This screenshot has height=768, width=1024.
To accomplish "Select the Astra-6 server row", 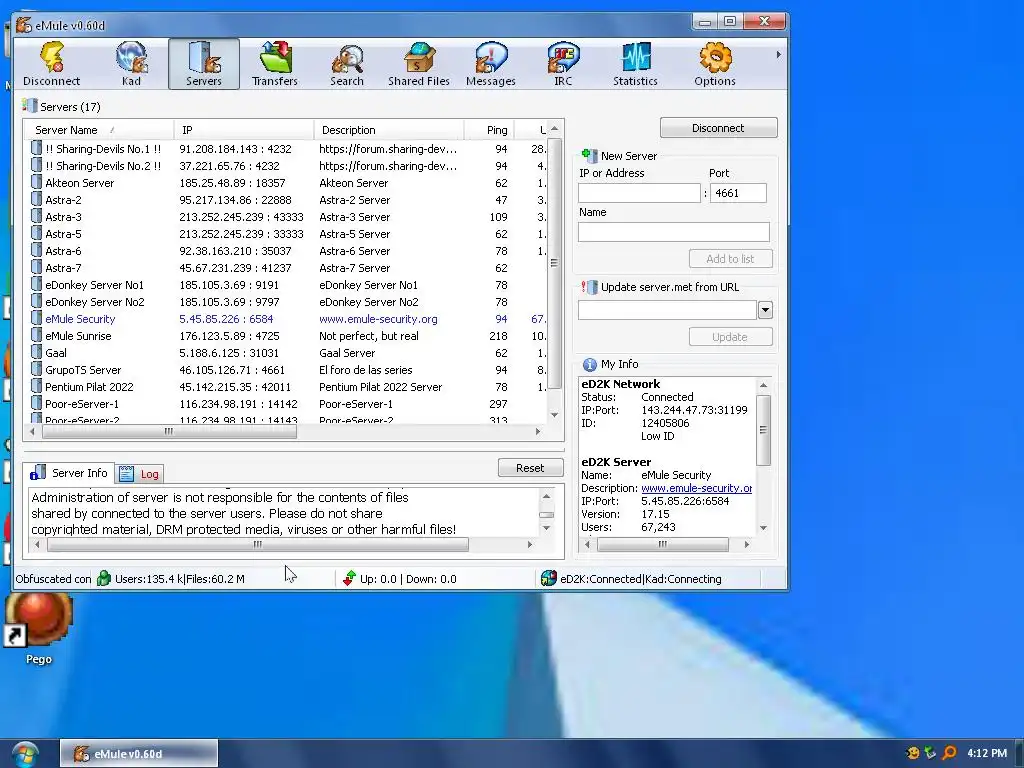I will [x=287, y=251].
